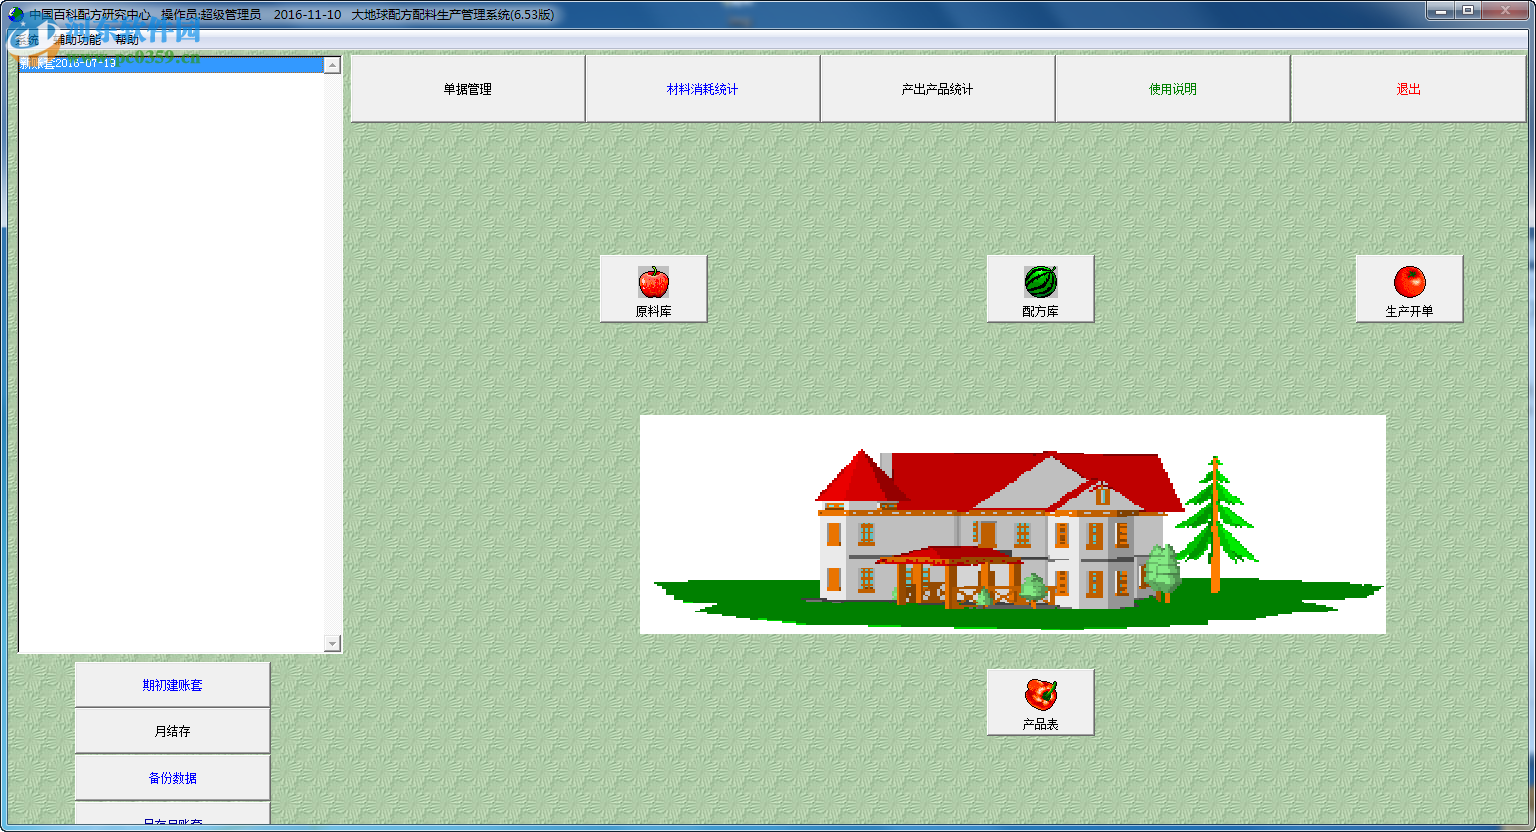Open the 帮助 menu

point(127,40)
